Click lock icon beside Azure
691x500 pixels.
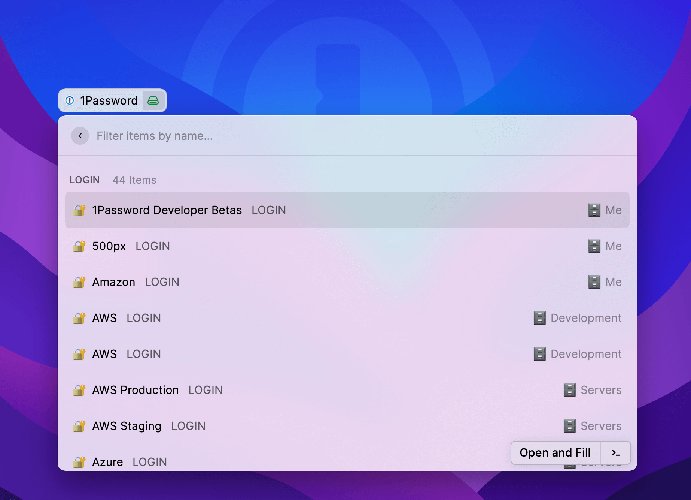click(79, 462)
